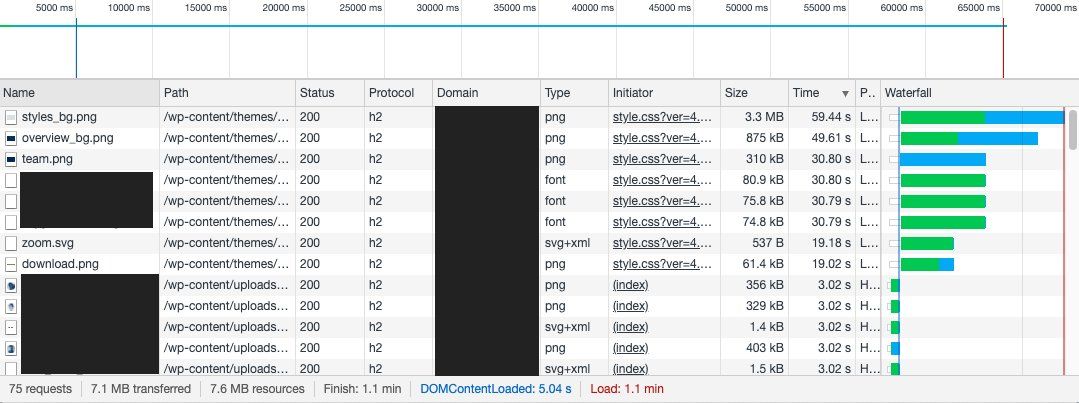Open (index) initiator link for 356 kB png
This screenshot has width=1079, height=403.
click(630, 285)
